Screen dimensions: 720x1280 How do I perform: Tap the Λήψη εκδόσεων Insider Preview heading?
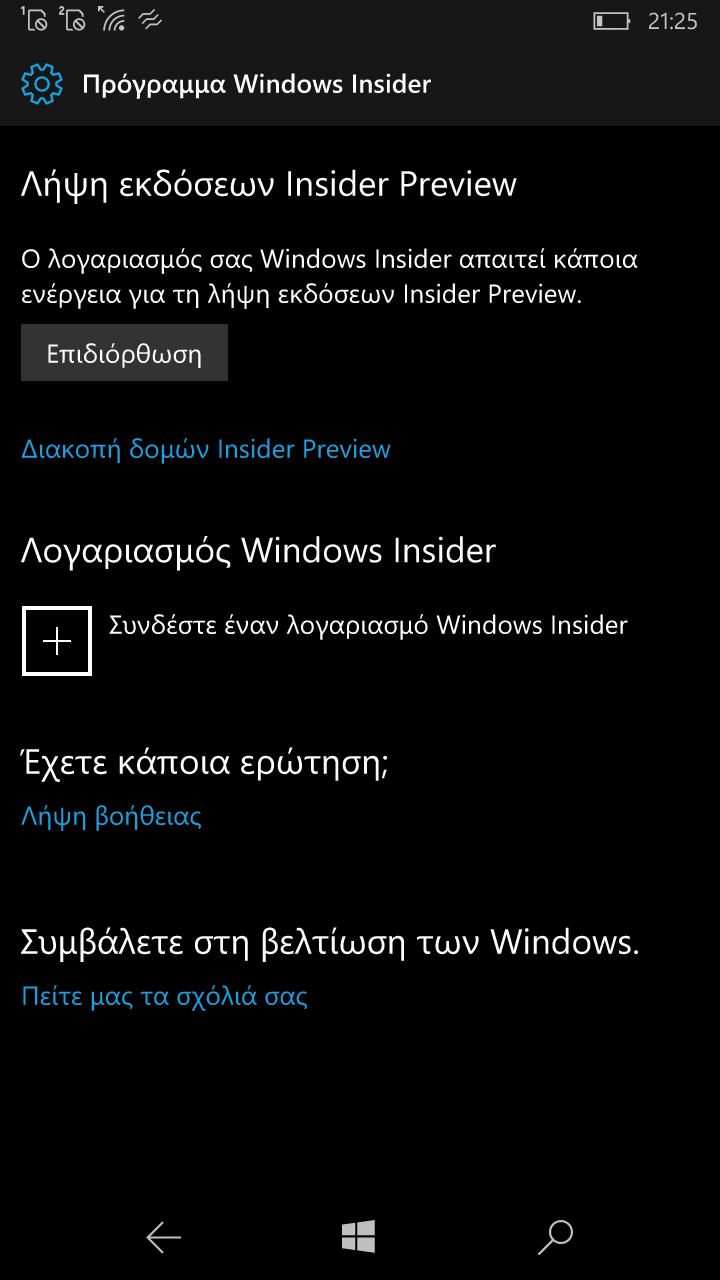[x=269, y=185]
